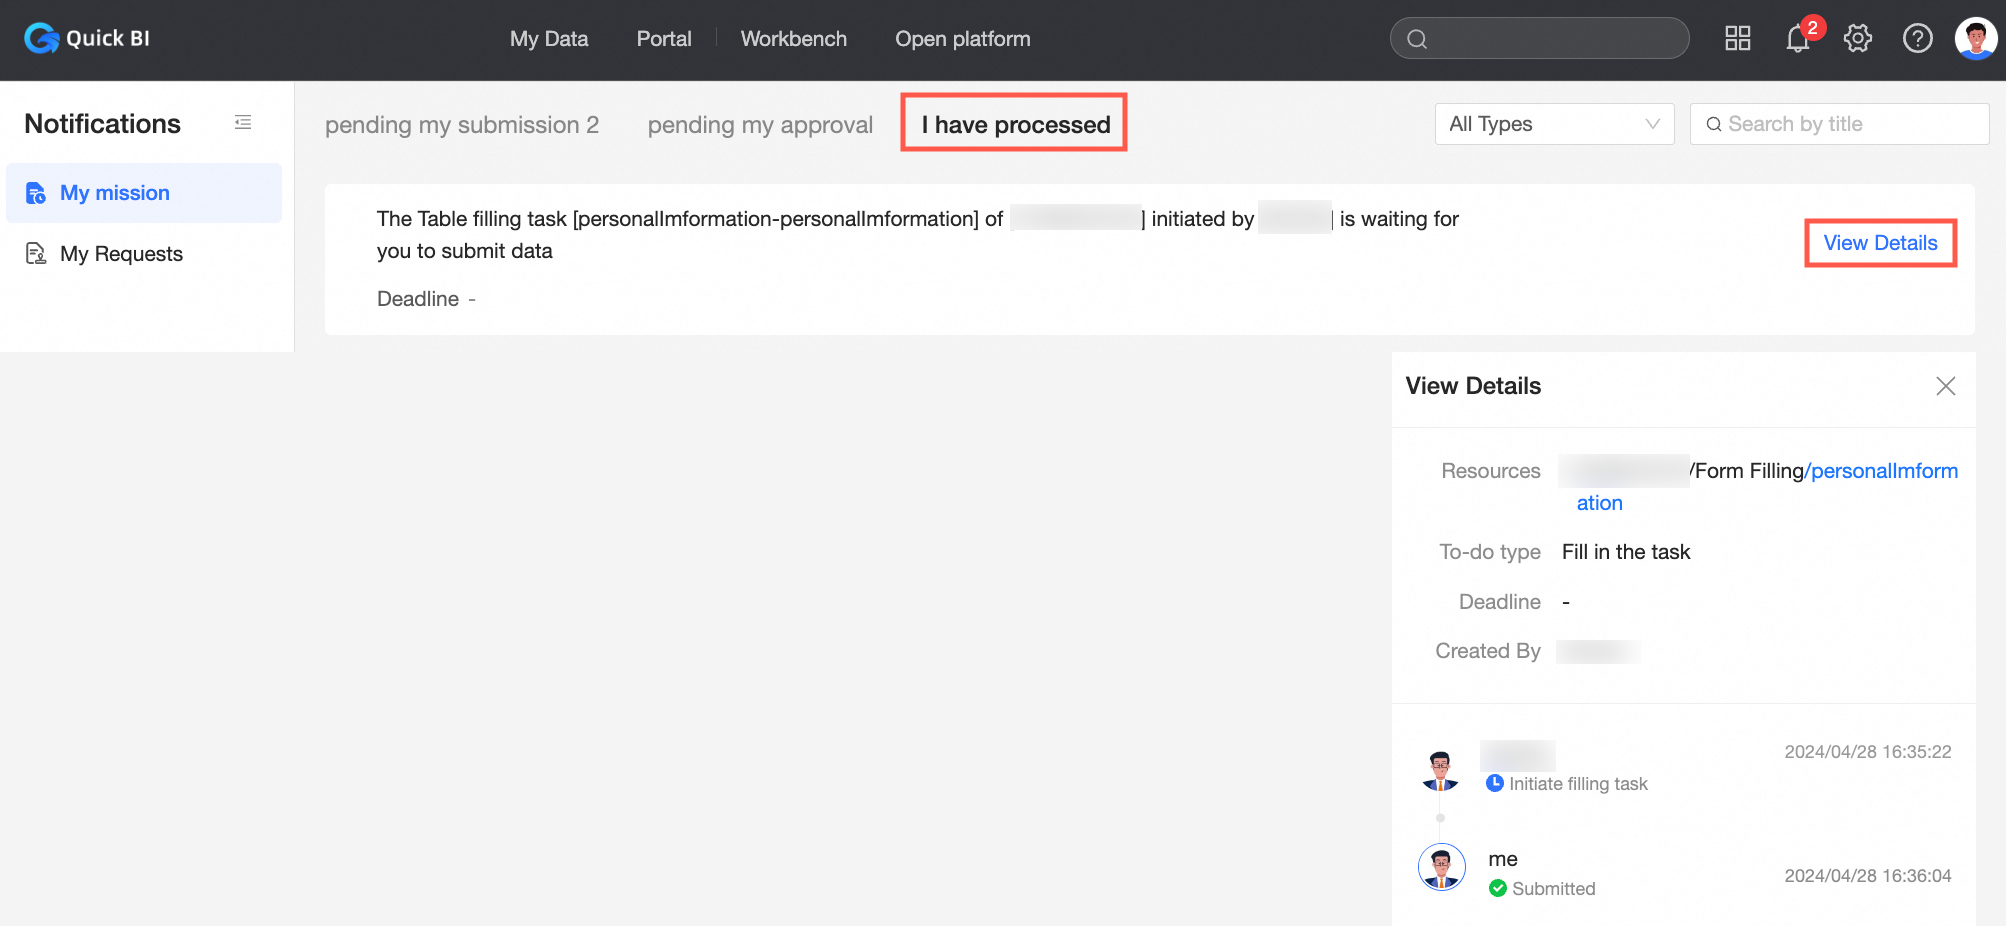Expand the All Types dropdown
The image size is (2006, 926).
[x=1554, y=124]
